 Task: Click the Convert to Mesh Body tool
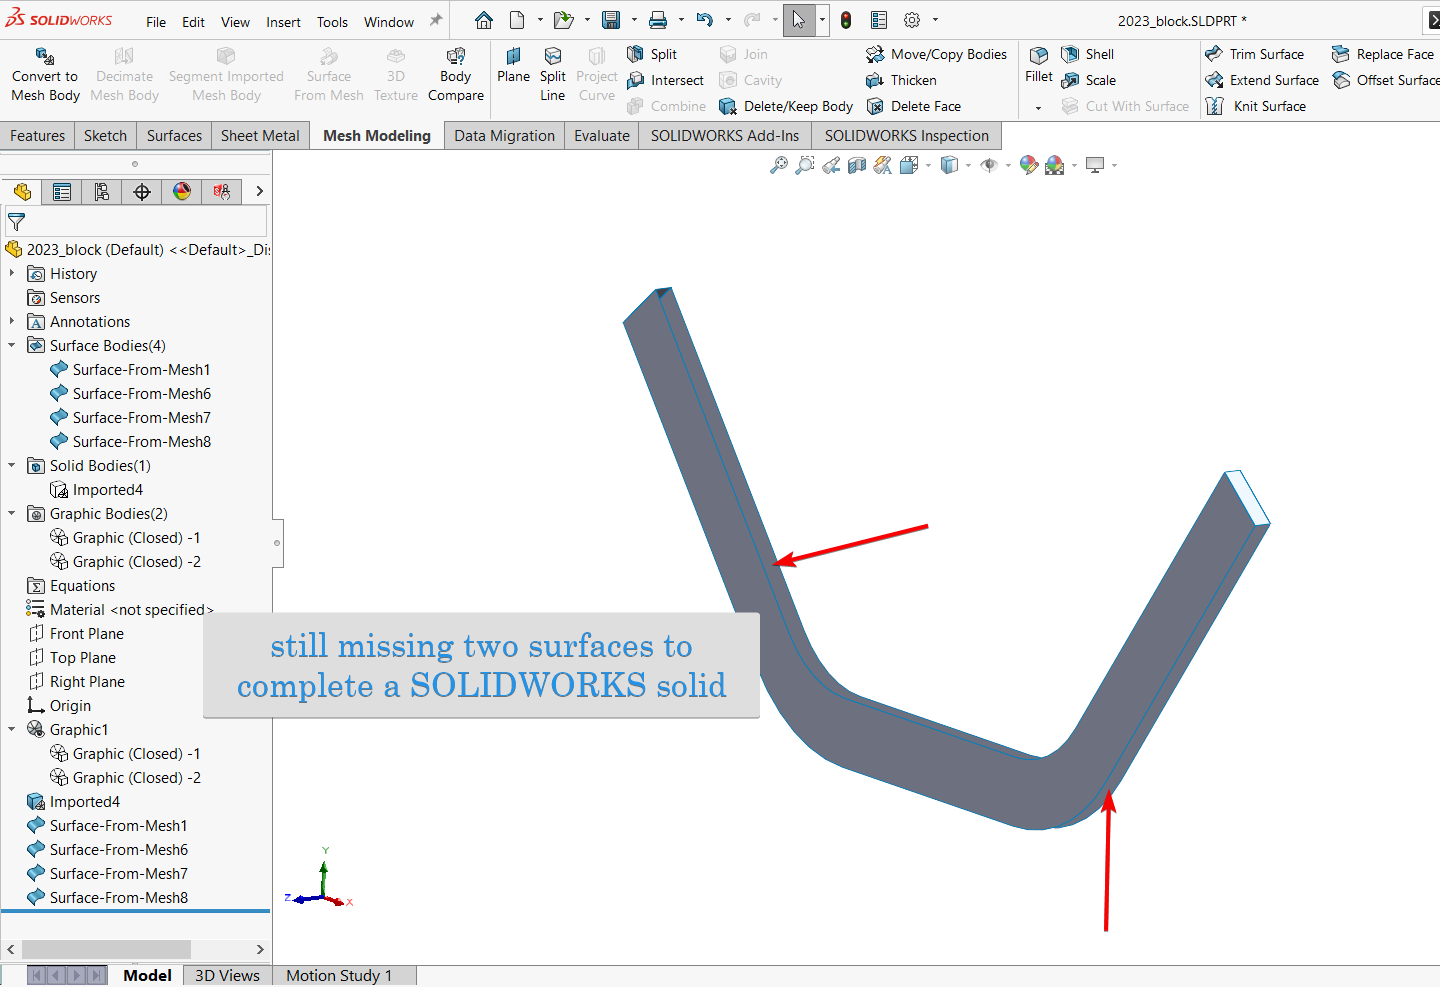coord(45,75)
